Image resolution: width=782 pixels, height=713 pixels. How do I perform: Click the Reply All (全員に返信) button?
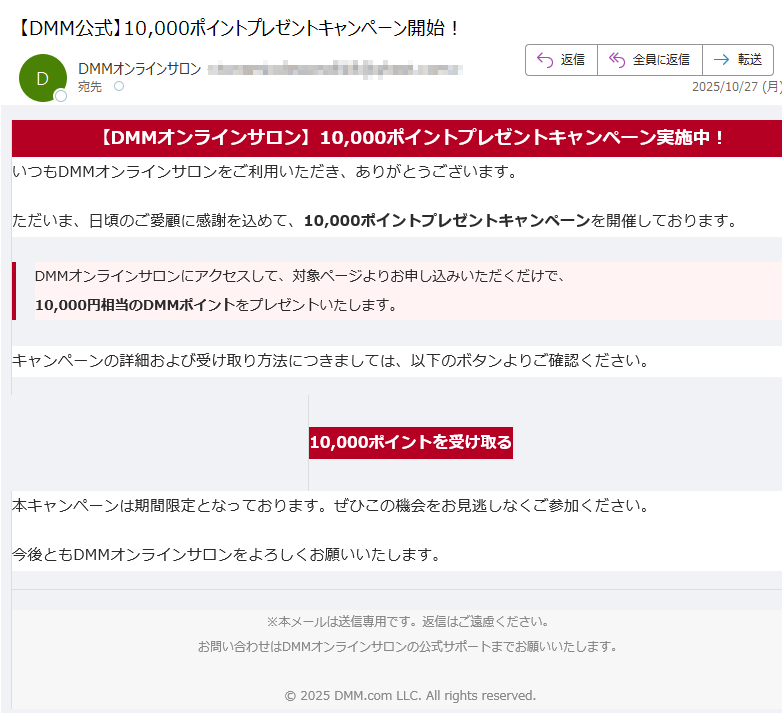coord(649,60)
